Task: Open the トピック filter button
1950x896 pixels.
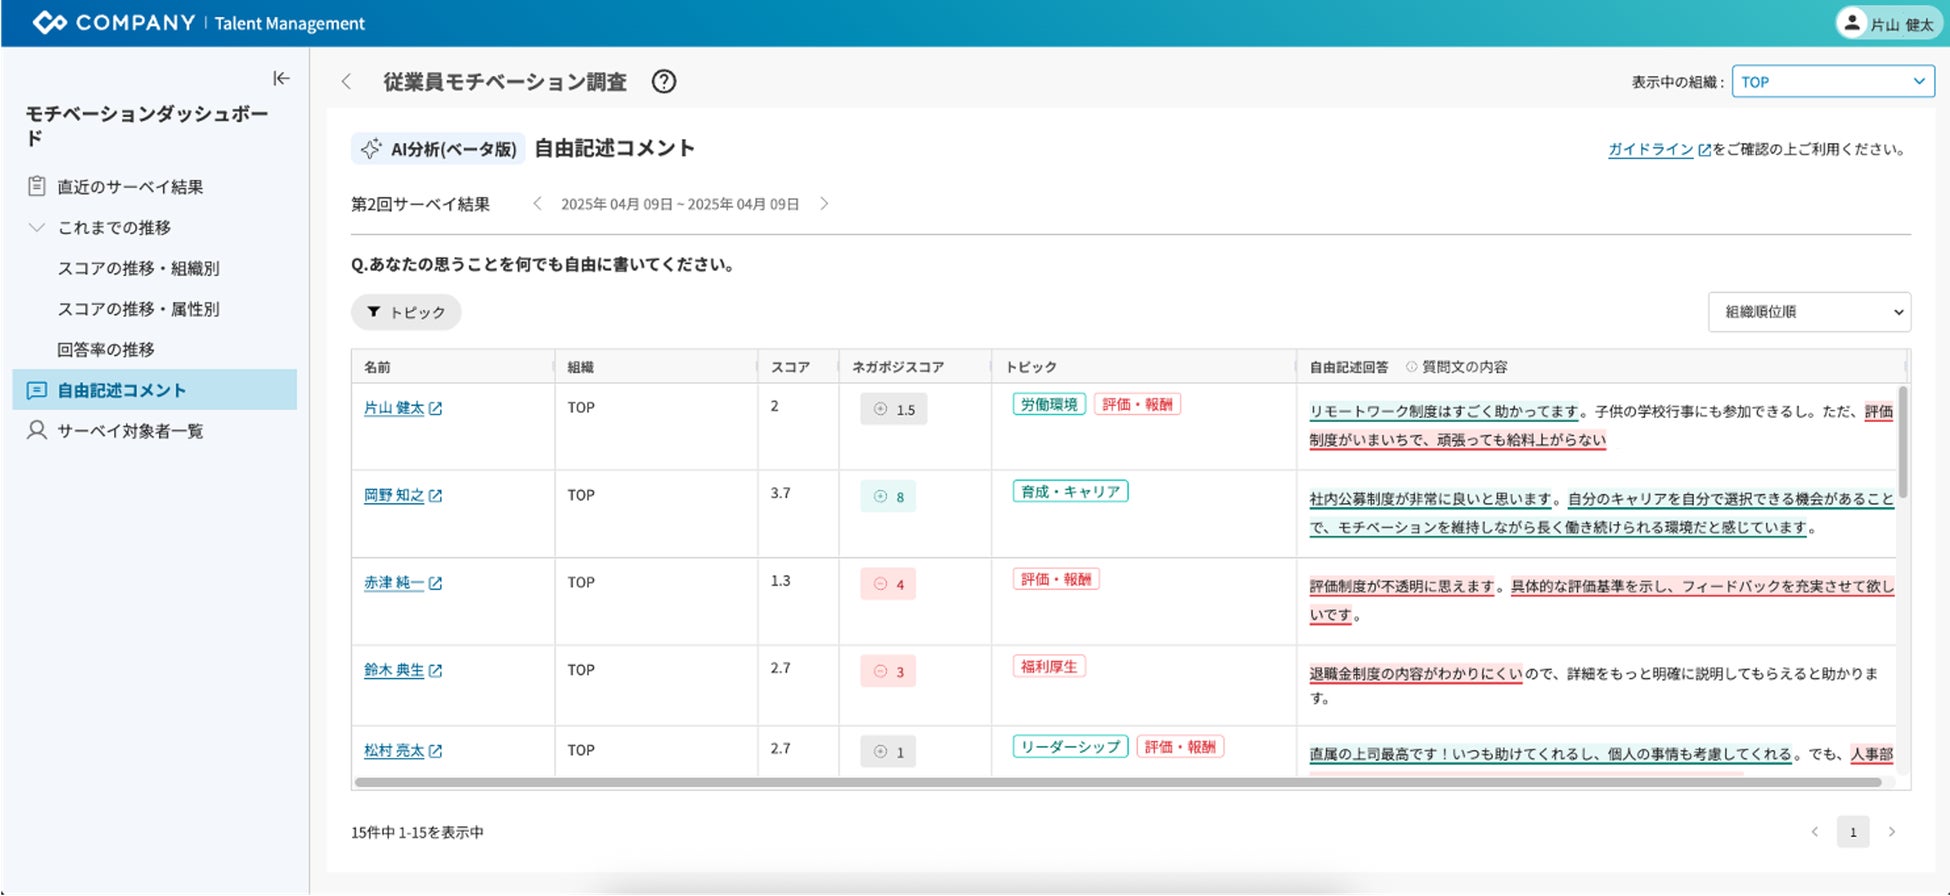Action: click(406, 312)
